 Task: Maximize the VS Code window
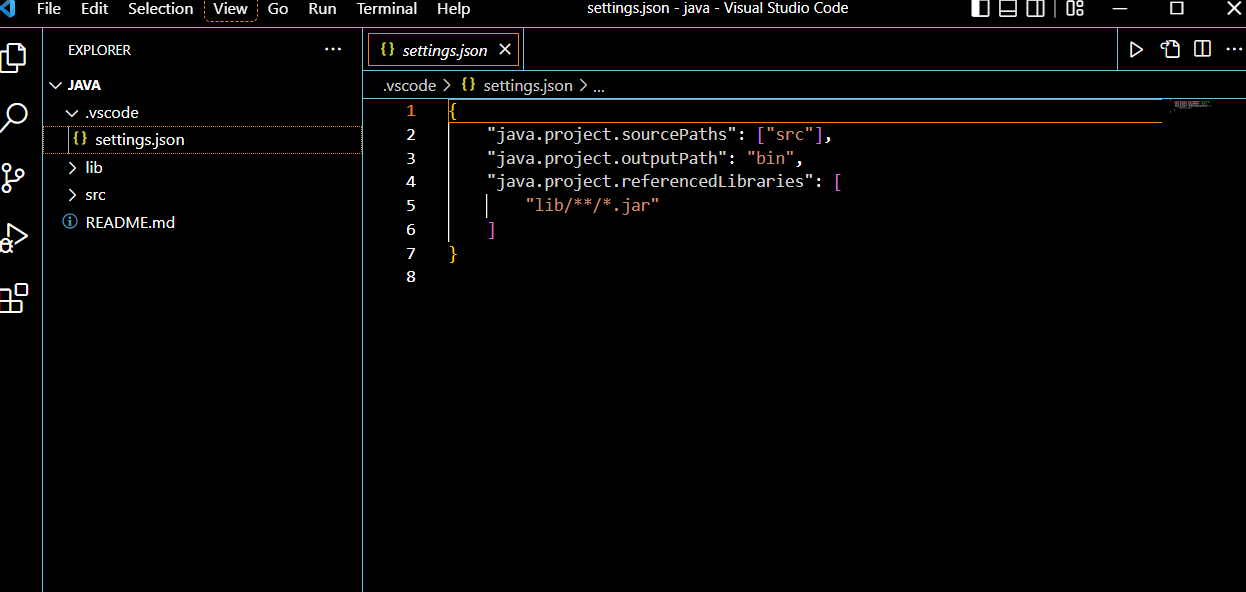click(x=1177, y=9)
